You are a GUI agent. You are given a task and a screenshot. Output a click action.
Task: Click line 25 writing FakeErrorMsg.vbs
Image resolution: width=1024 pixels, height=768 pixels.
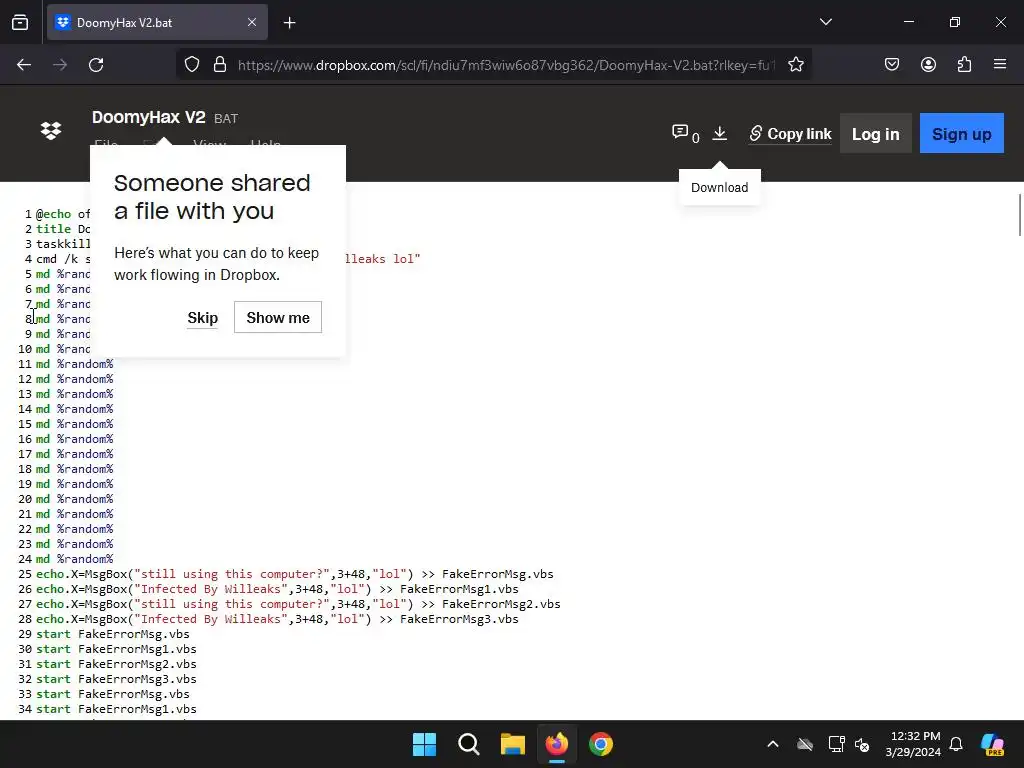(x=295, y=574)
